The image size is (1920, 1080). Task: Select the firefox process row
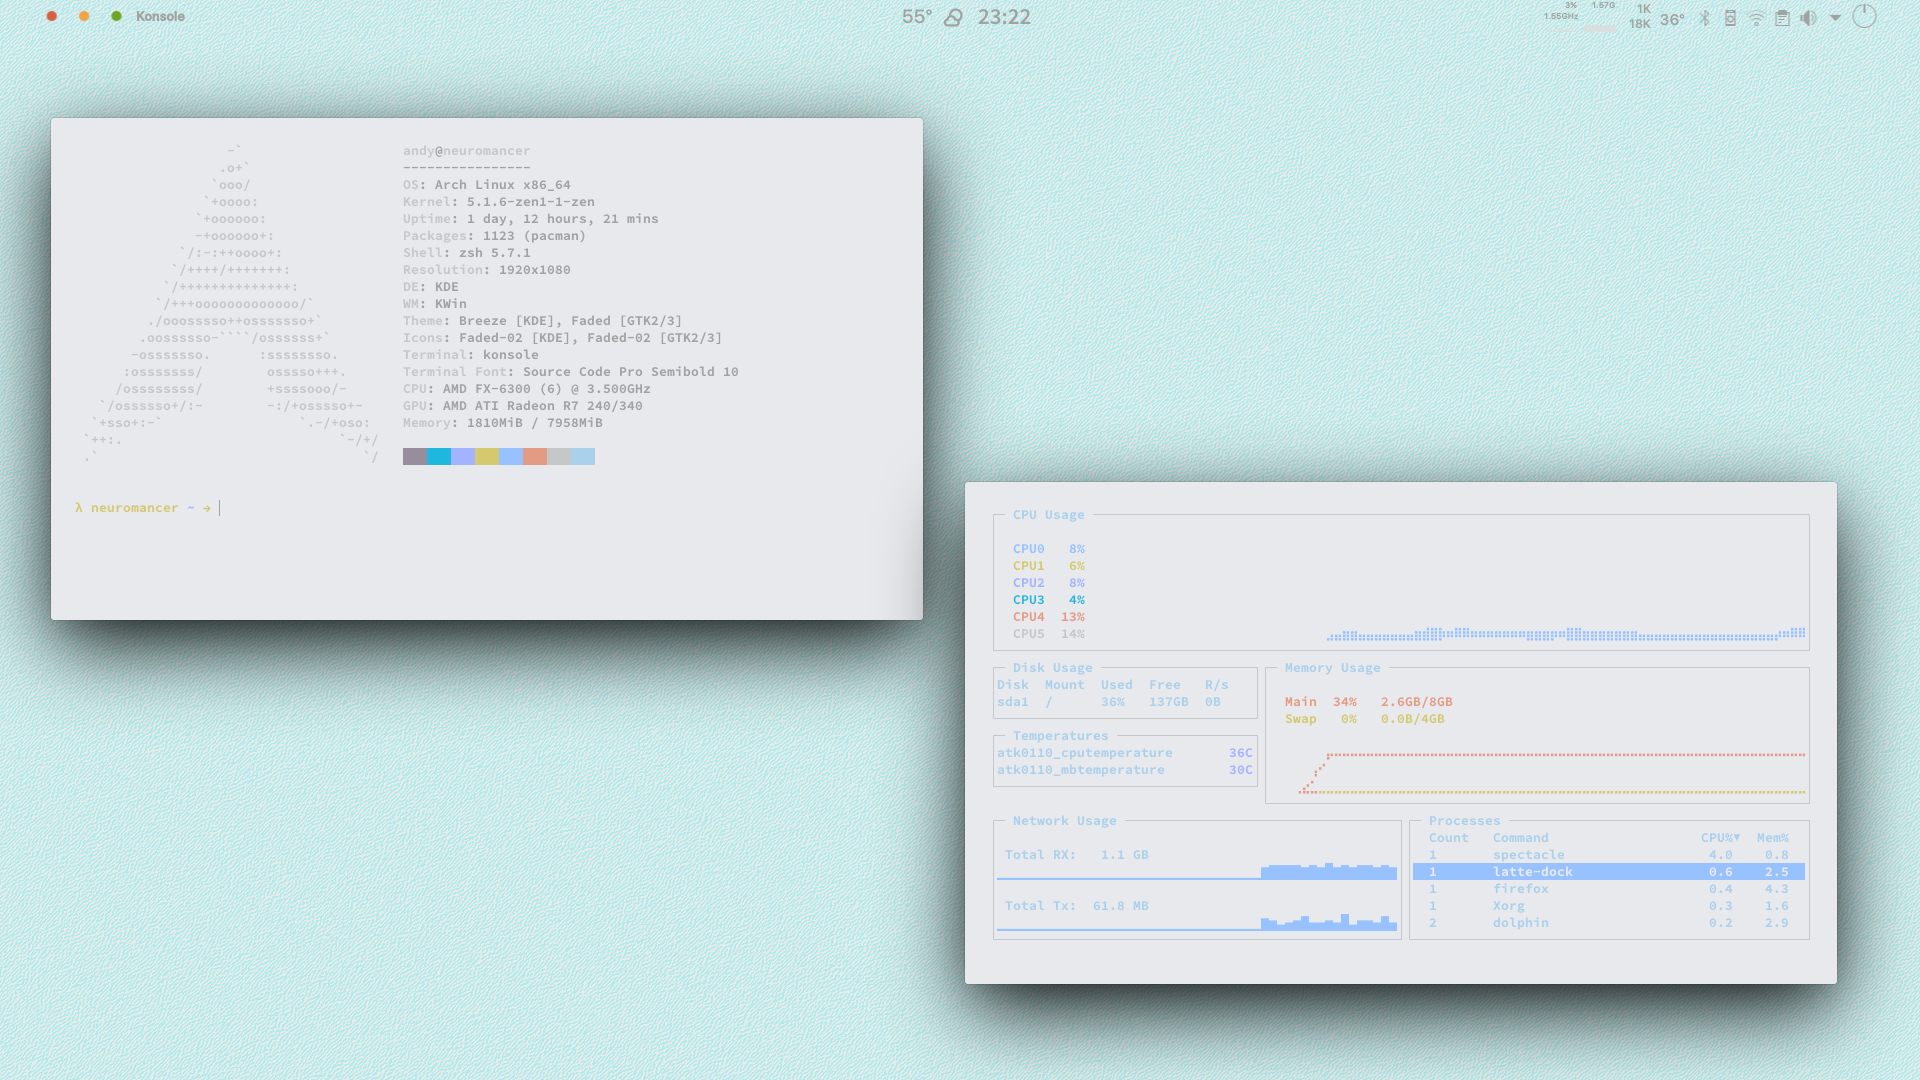pyautogui.click(x=1609, y=889)
